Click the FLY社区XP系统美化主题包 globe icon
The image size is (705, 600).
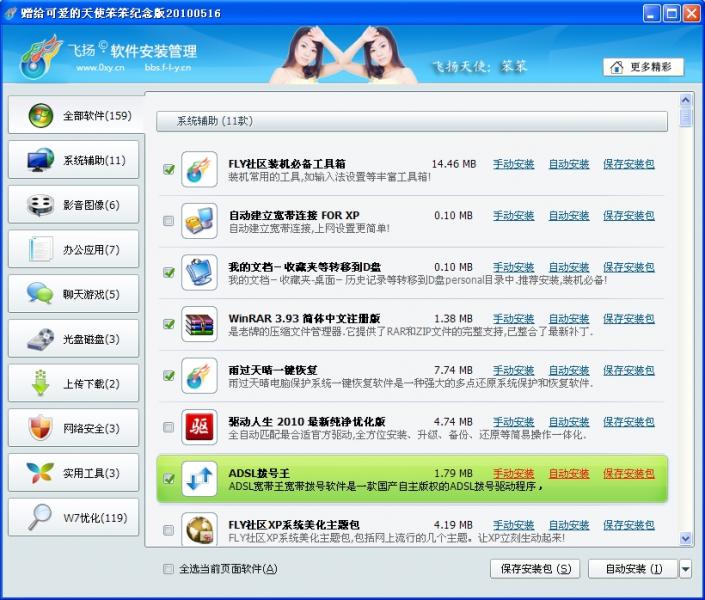pos(199,529)
